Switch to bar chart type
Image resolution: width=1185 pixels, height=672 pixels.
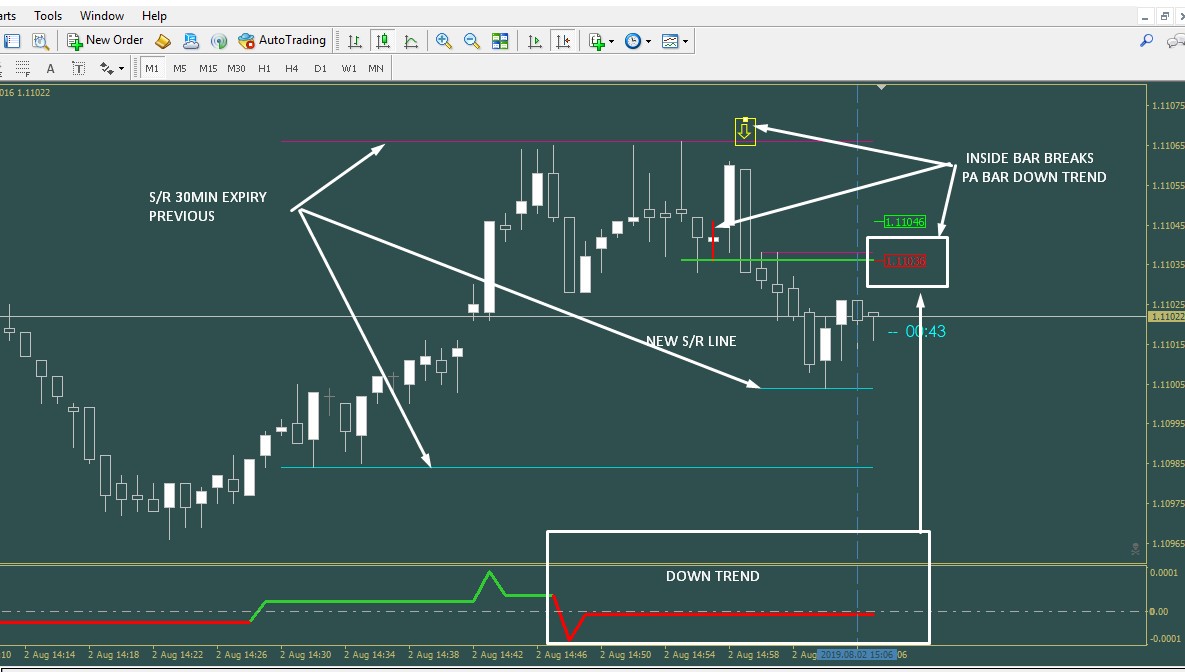(354, 41)
